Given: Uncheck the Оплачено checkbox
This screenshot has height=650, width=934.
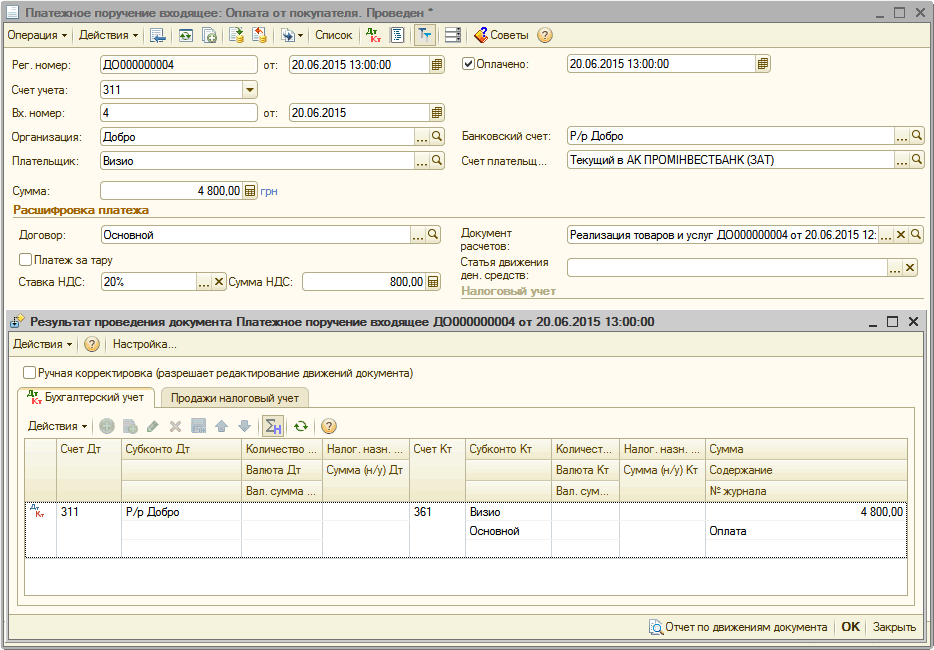Looking at the screenshot, I should click(468, 64).
